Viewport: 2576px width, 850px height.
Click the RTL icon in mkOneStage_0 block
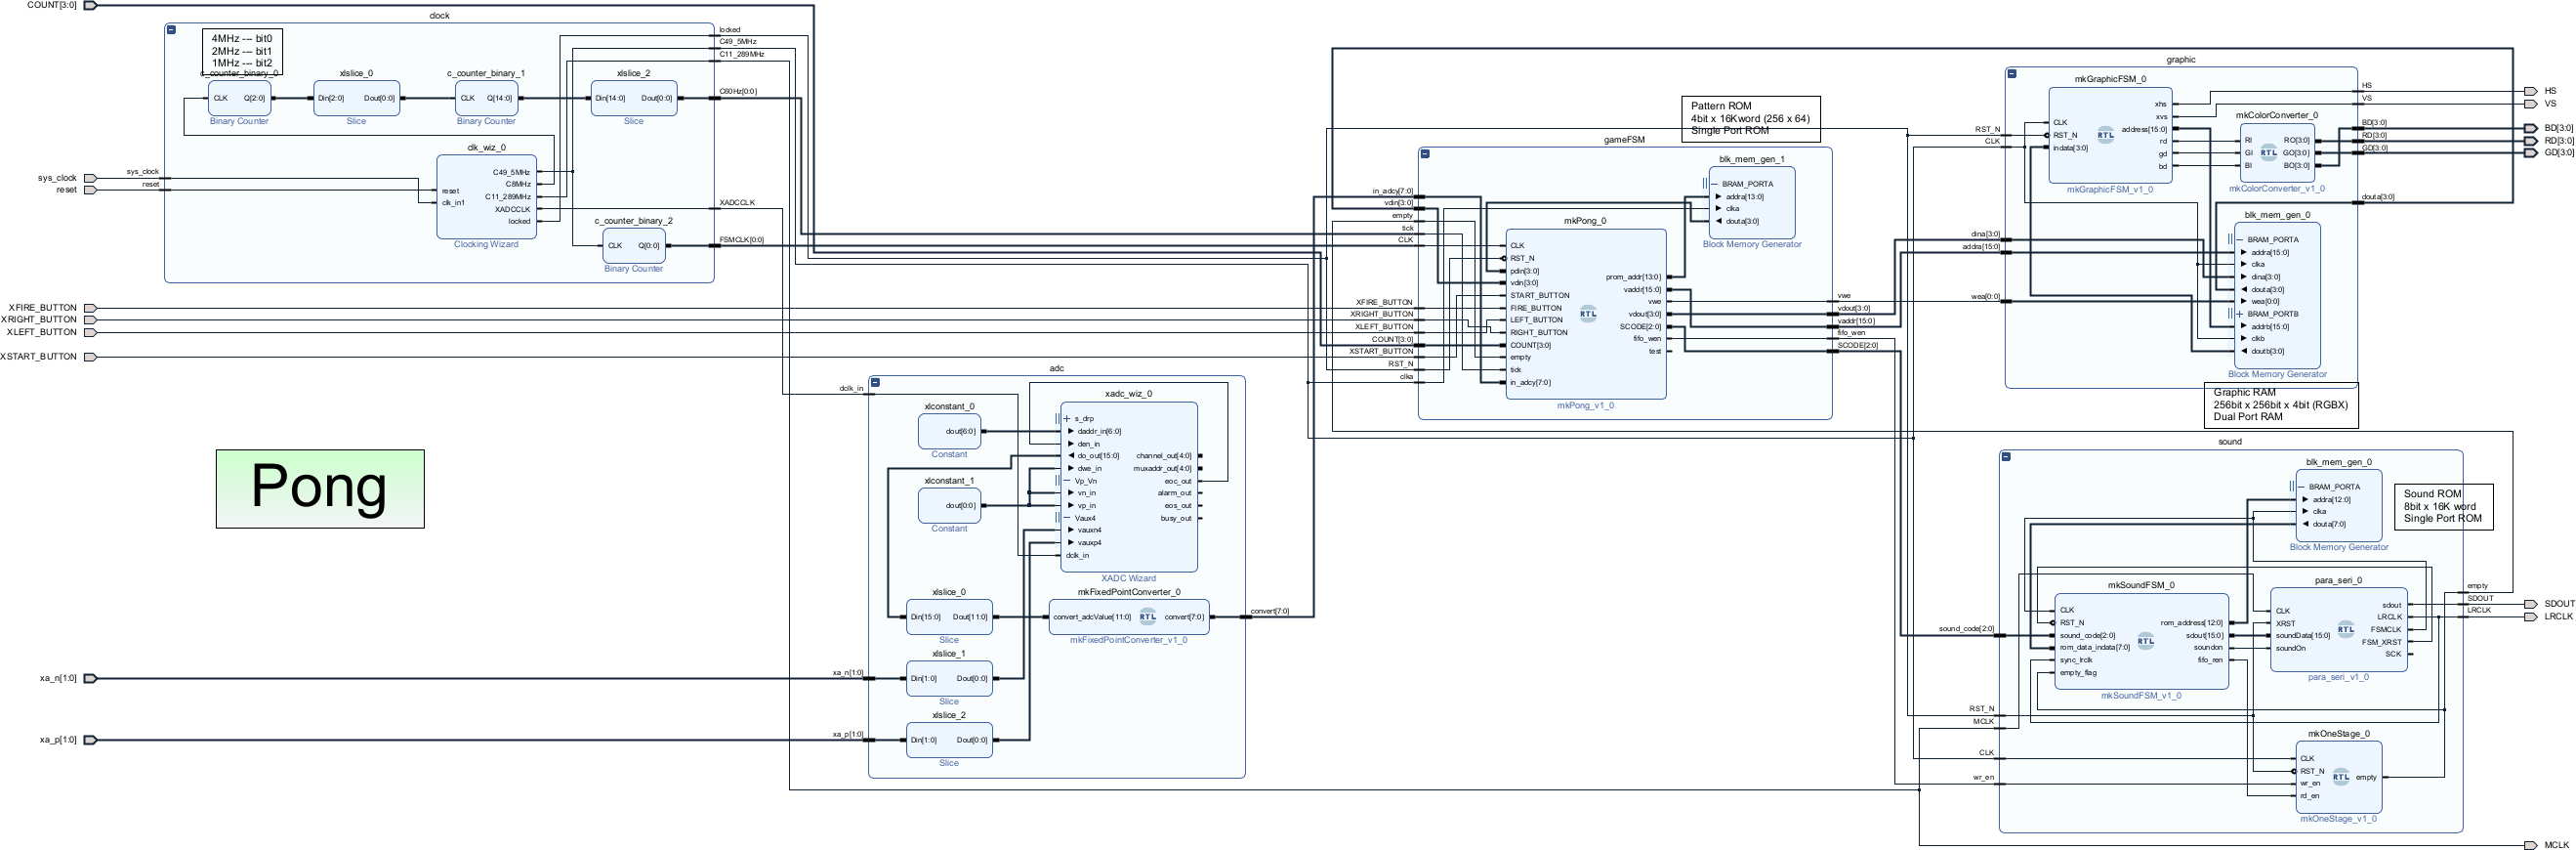tap(2341, 777)
